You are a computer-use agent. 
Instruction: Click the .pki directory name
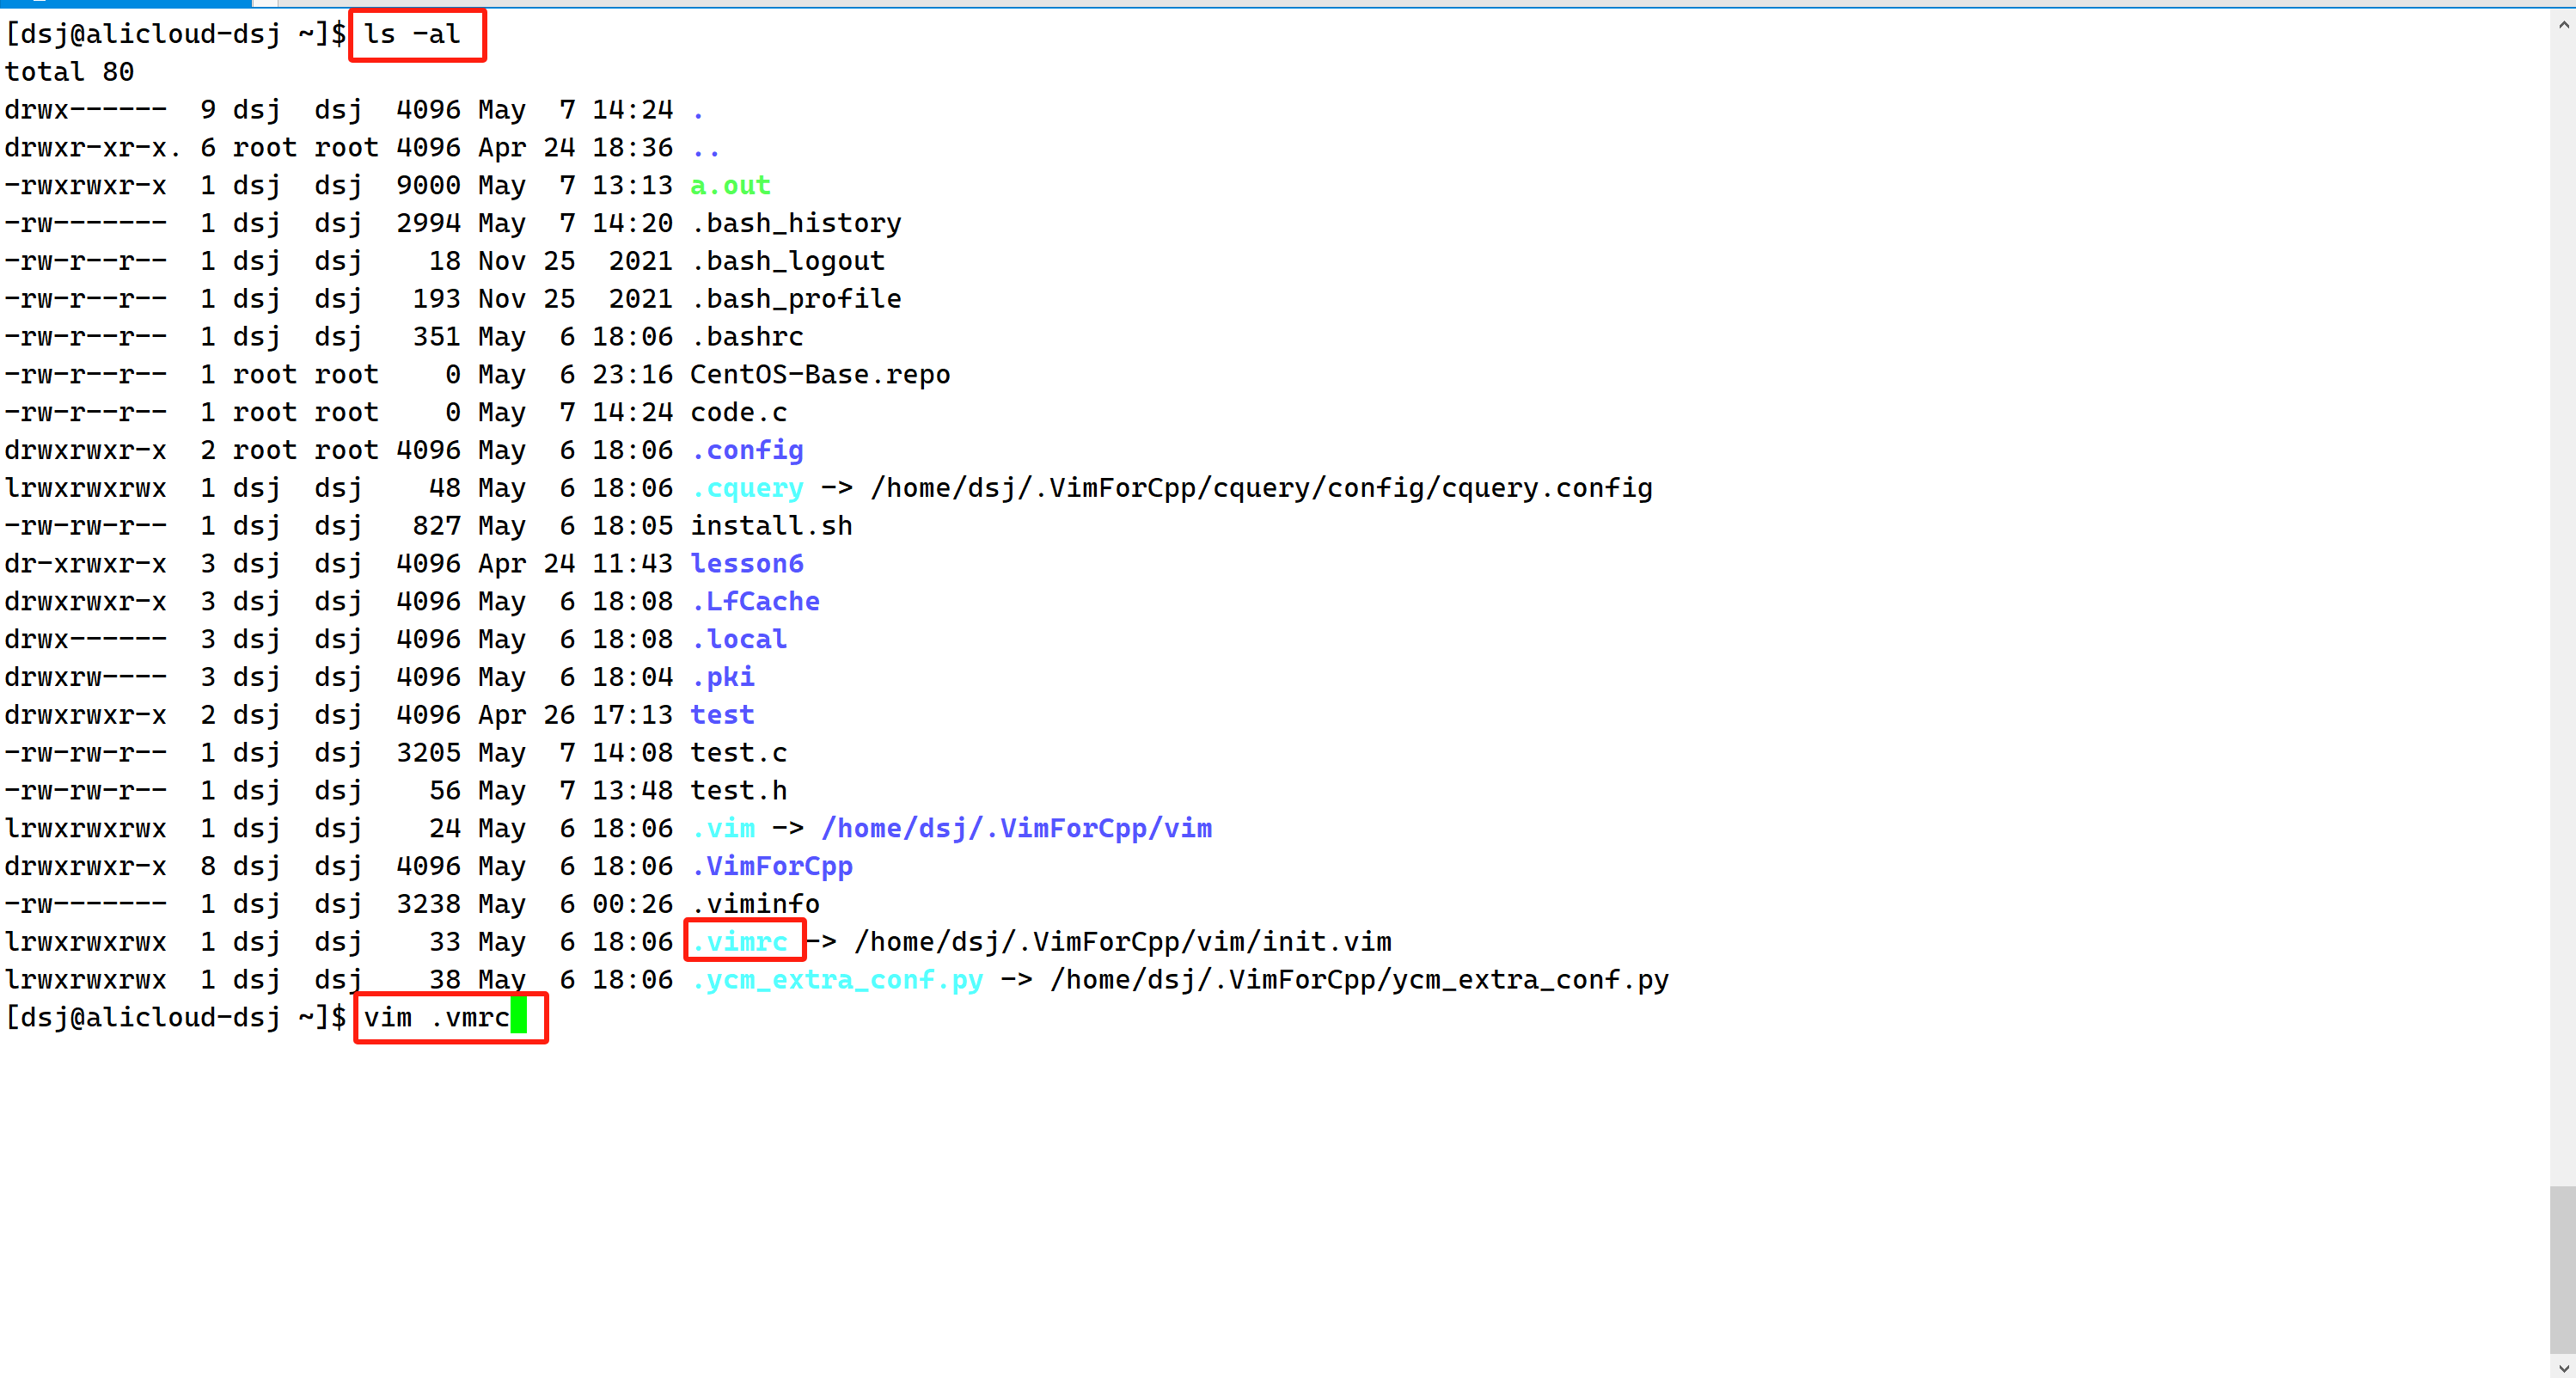coord(722,677)
